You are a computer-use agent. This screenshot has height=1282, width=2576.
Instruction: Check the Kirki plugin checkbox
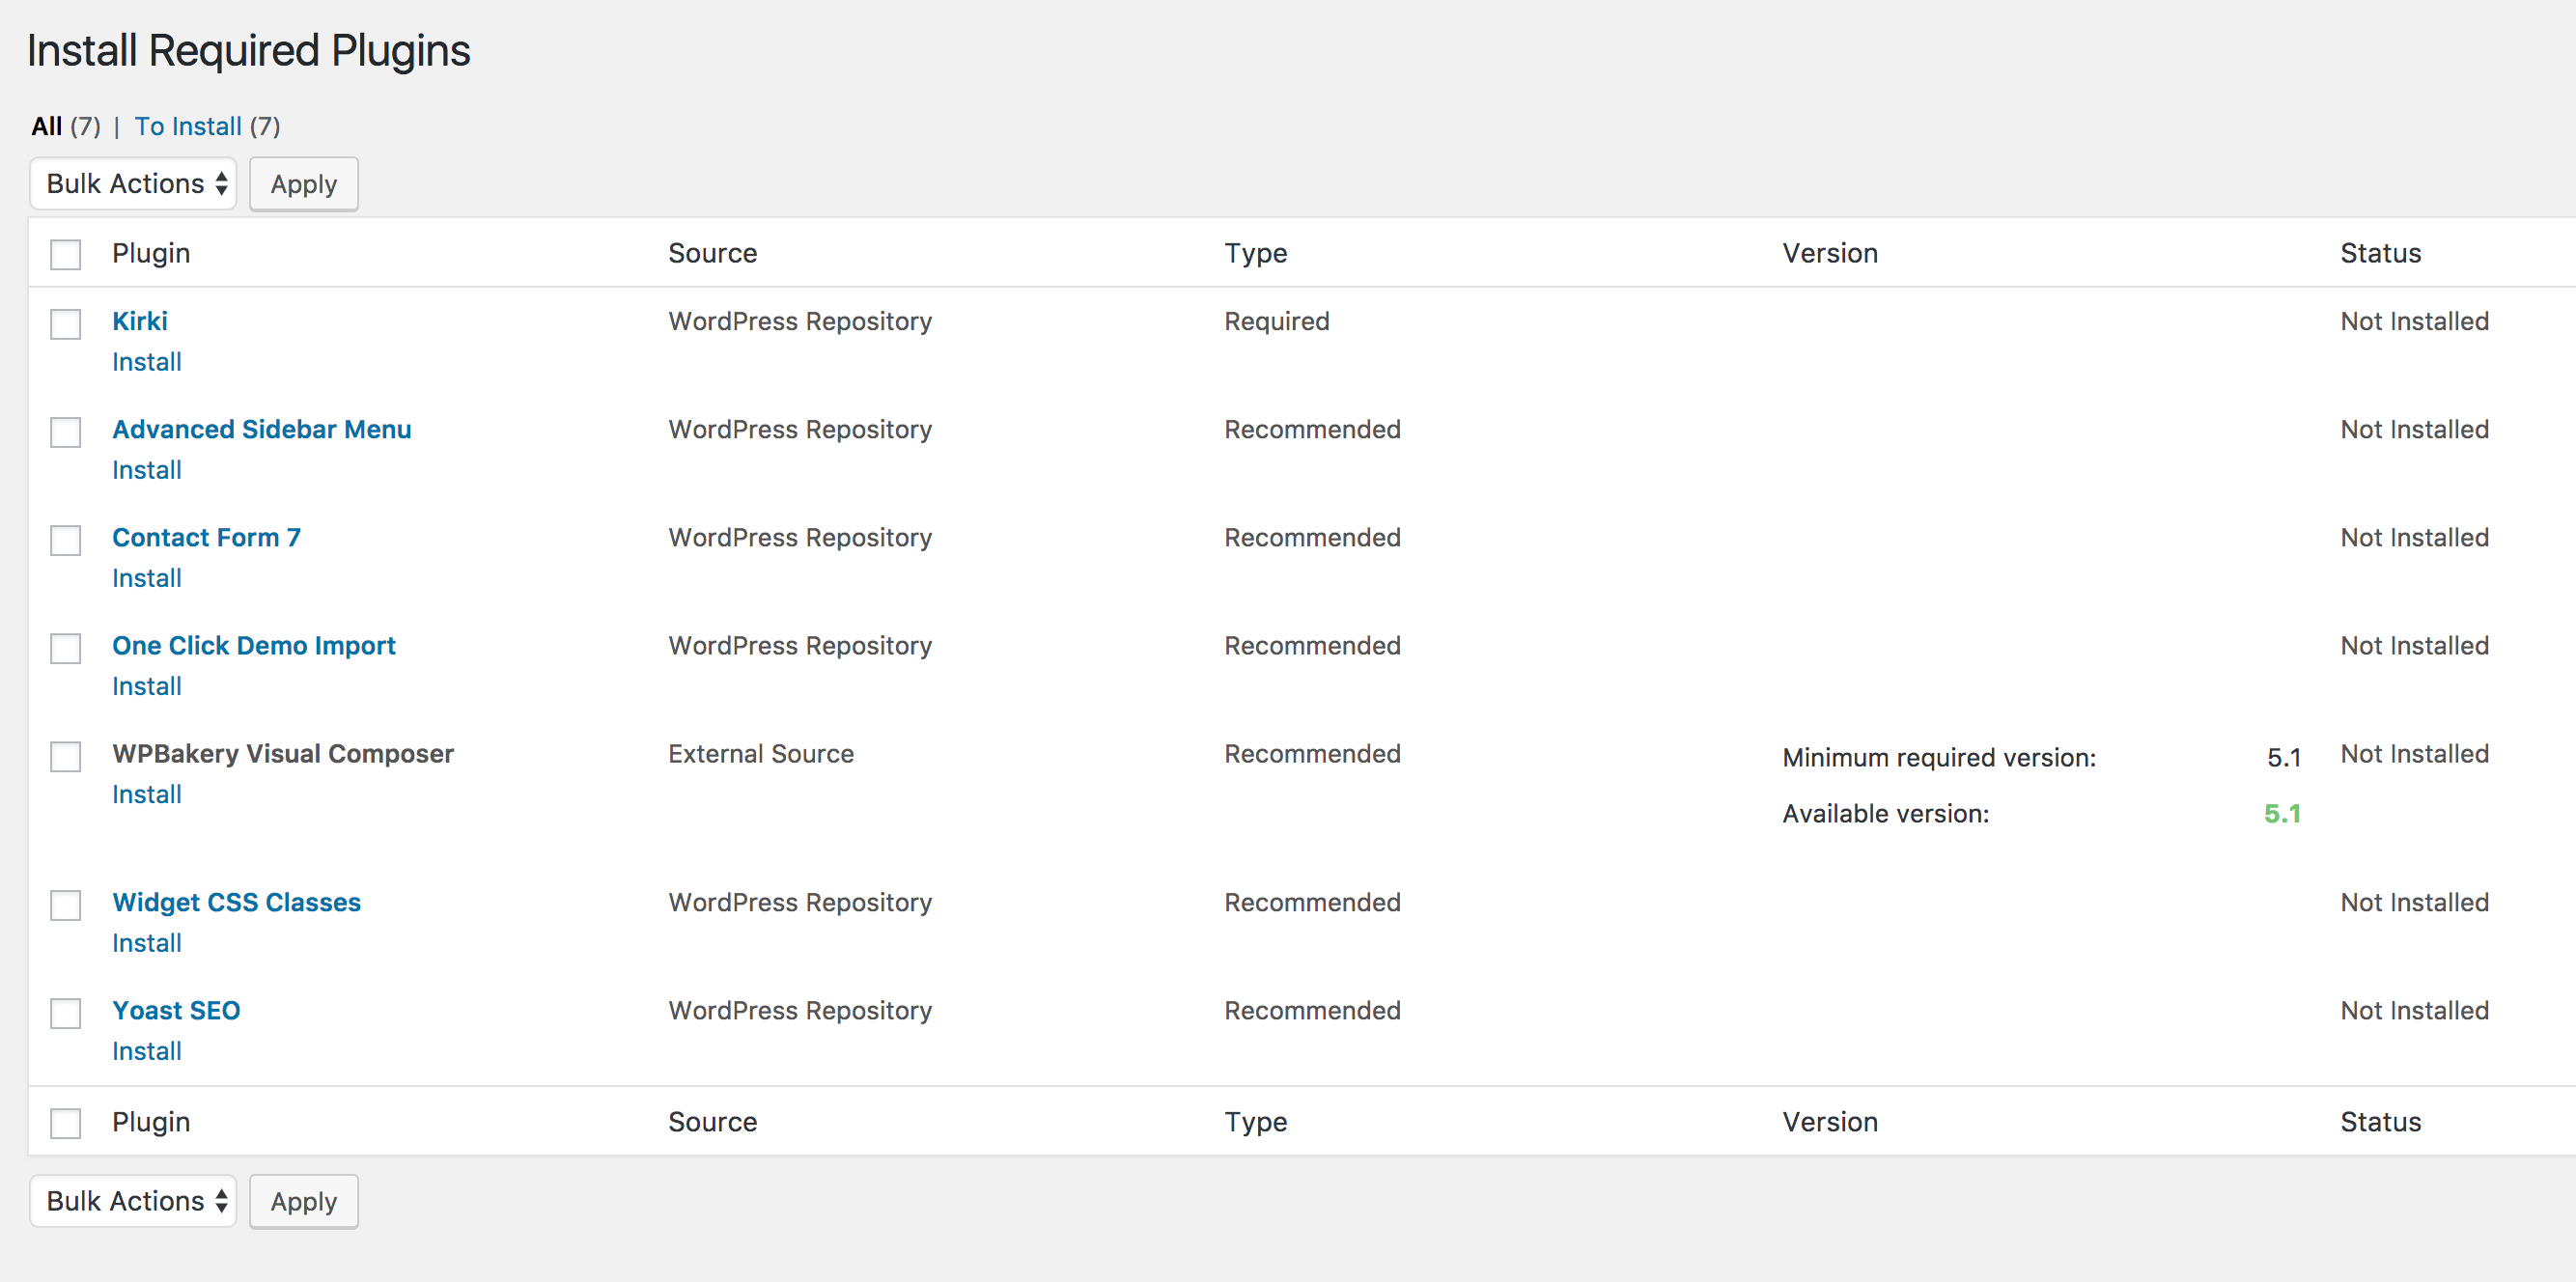[66, 324]
